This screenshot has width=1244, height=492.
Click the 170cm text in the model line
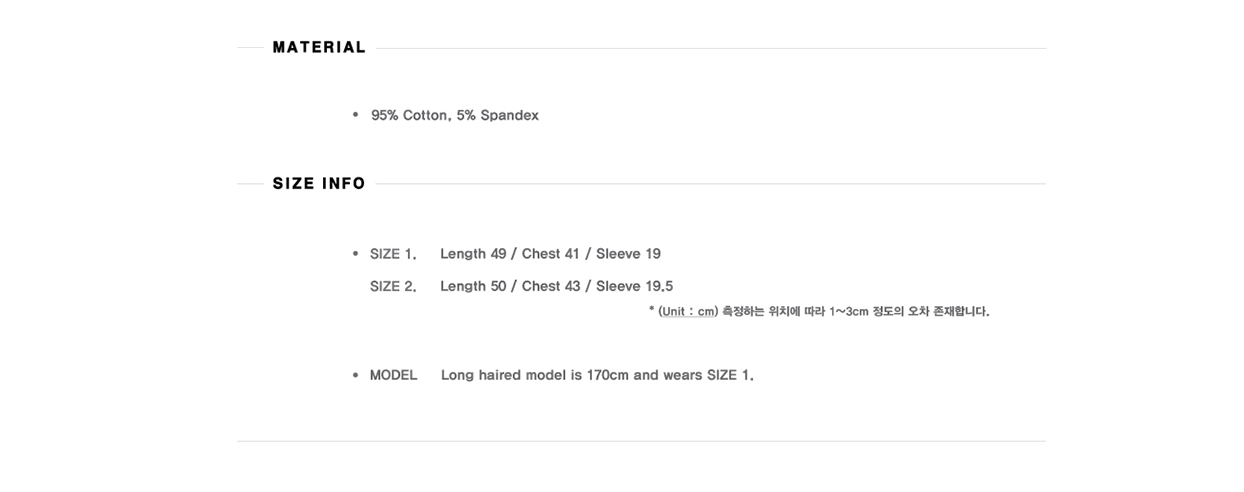(x=607, y=375)
